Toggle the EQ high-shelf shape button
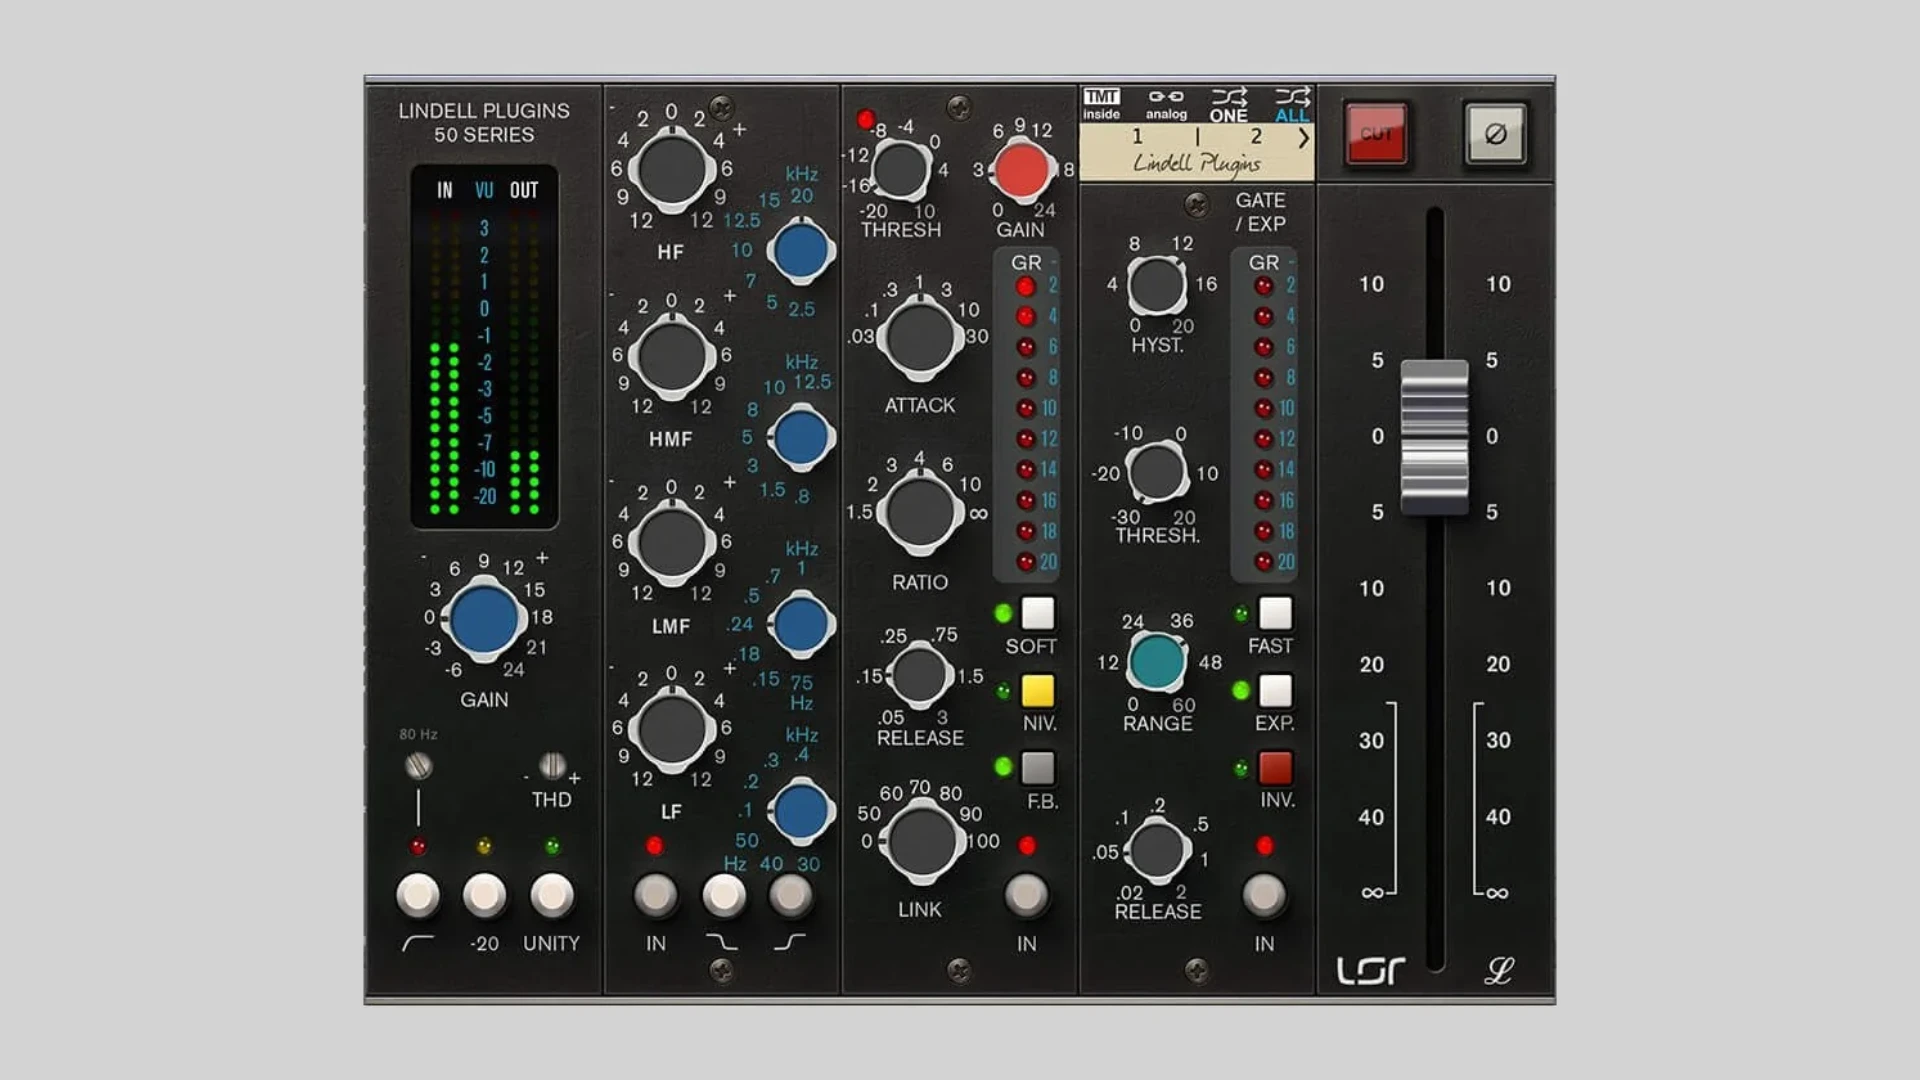The image size is (1920, 1080). (x=790, y=895)
